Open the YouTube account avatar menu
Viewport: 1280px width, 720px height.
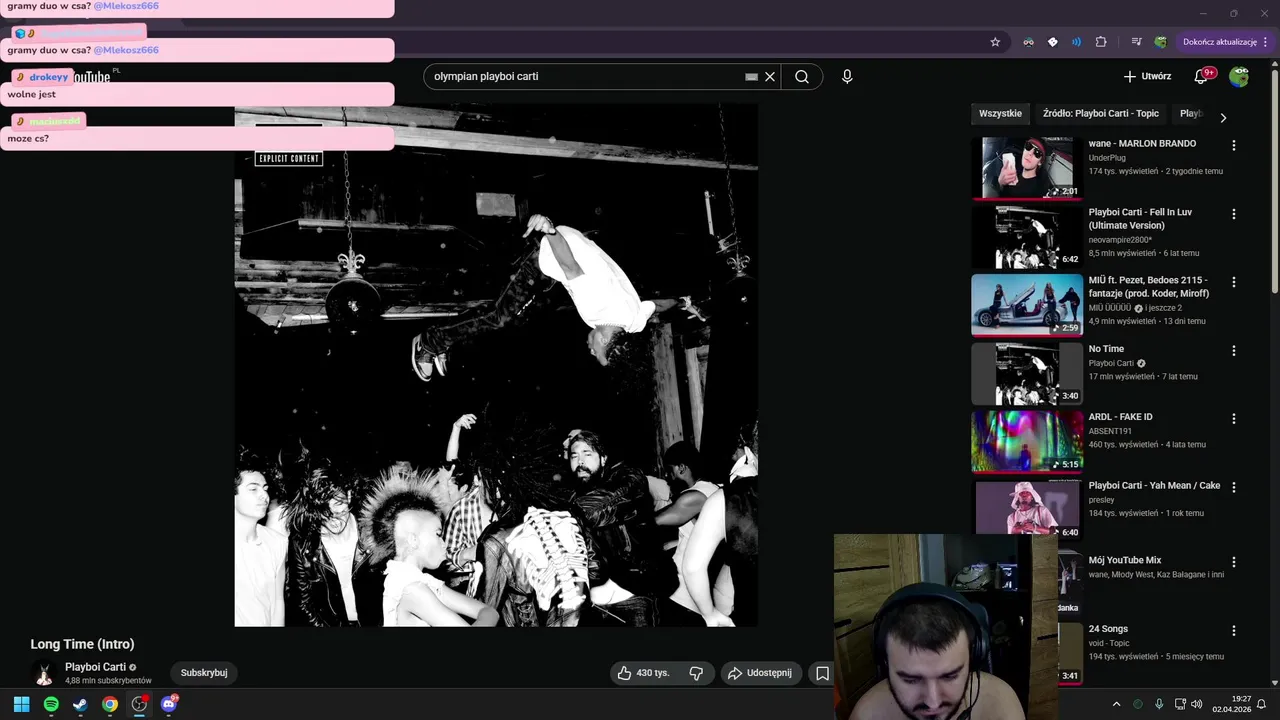click(x=1239, y=76)
